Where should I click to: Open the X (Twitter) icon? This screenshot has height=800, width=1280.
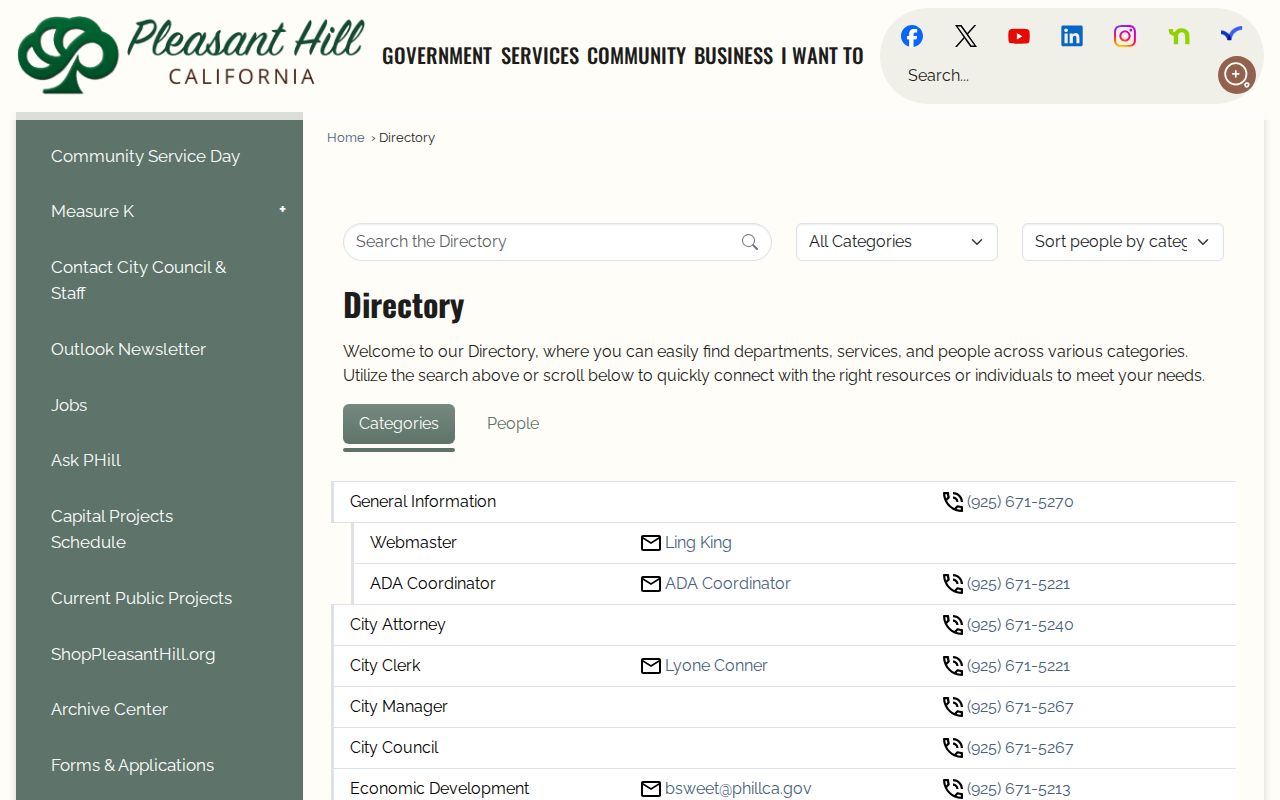tap(965, 36)
